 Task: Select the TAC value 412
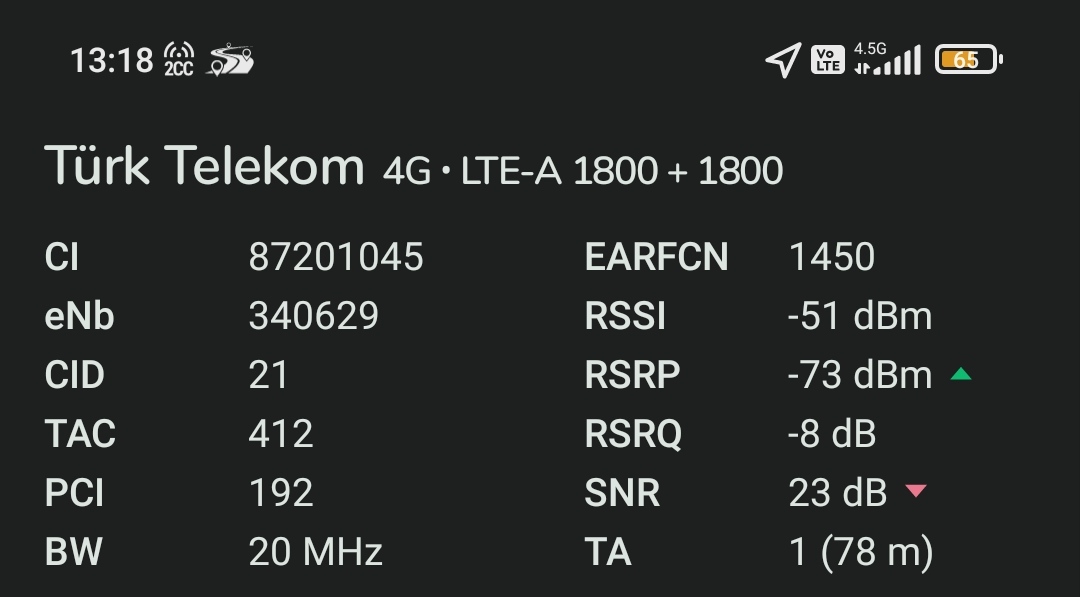click(x=281, y=434)
